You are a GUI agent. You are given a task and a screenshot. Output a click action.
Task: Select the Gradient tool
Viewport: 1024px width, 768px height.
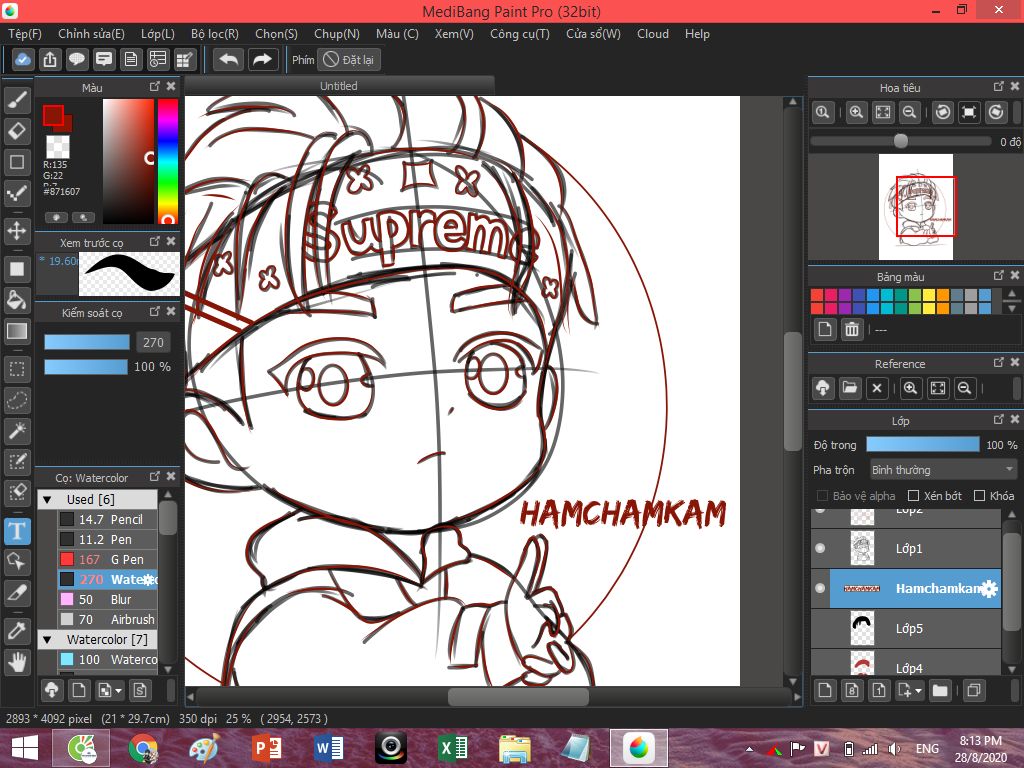pyautogui.click(x=17, y=331)
